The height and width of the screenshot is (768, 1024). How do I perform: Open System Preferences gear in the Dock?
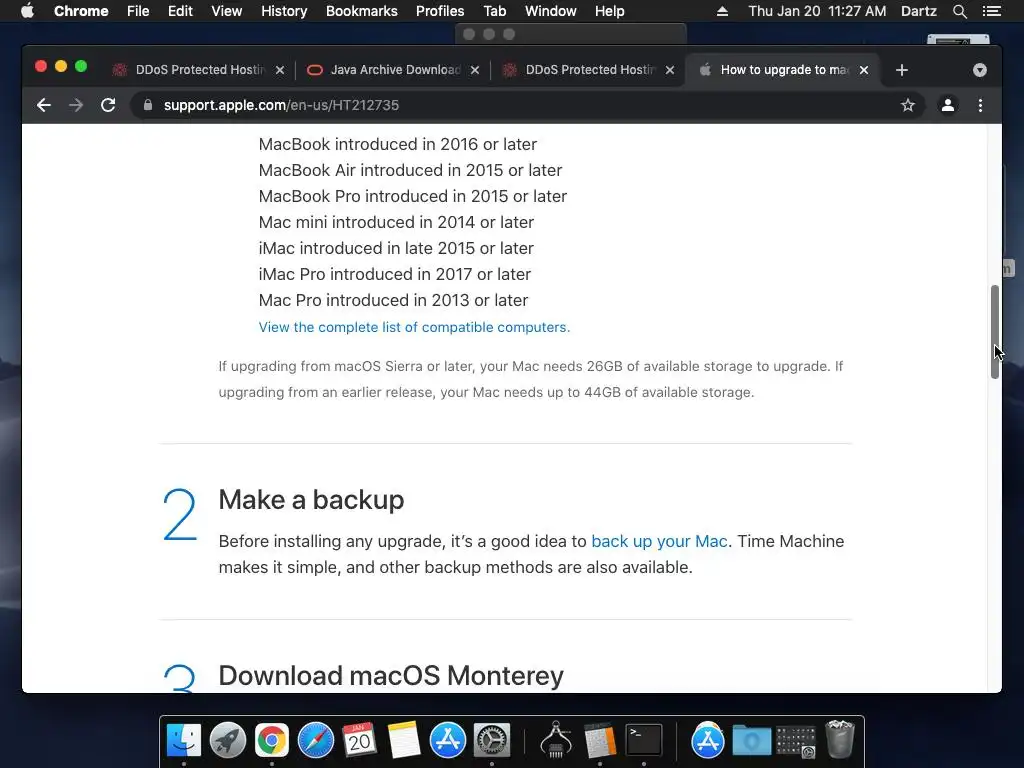492,741
